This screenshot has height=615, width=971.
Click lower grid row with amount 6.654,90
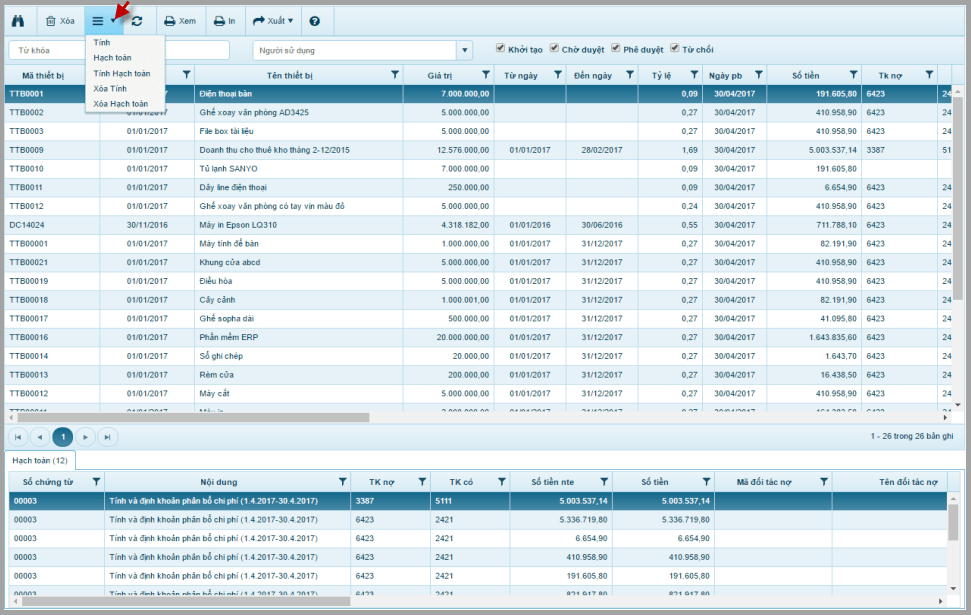tap(477, 538)
